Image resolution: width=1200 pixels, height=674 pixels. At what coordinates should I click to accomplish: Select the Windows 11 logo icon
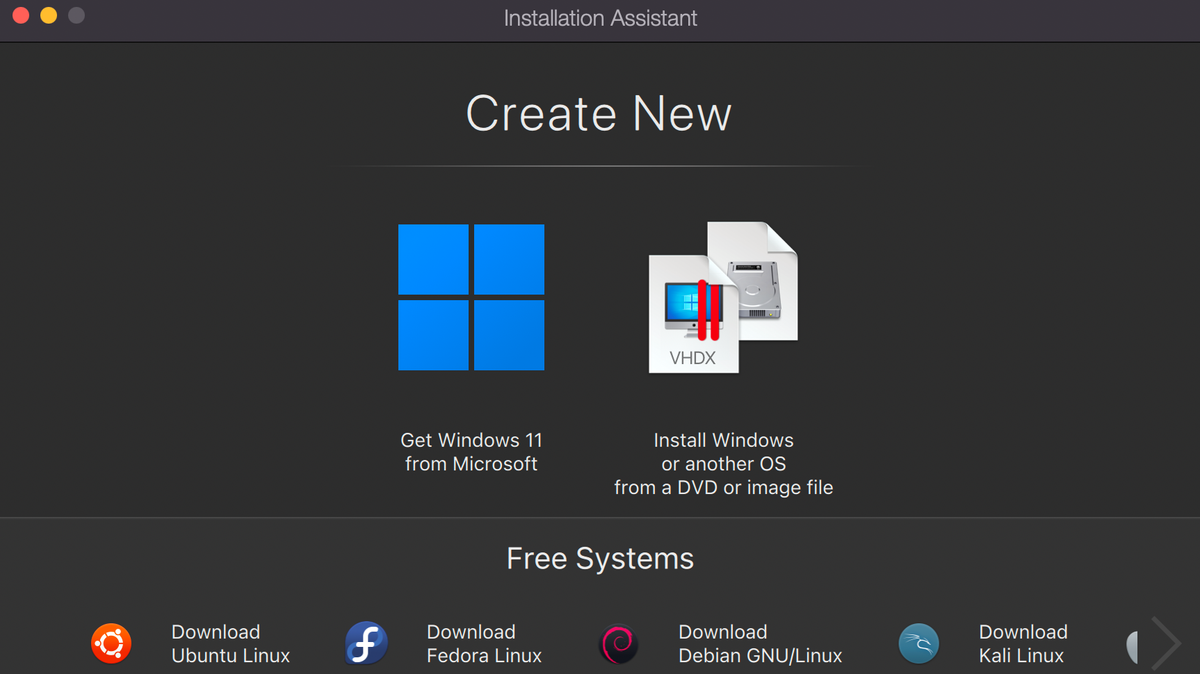[x=471, y=297]
